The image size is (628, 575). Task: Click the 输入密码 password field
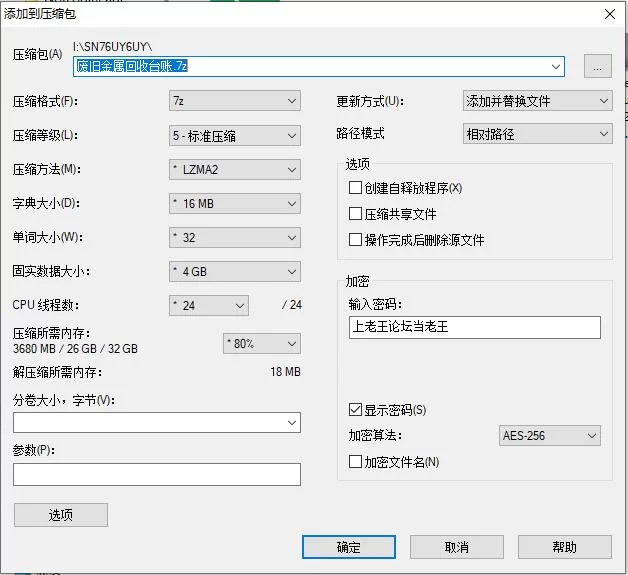(475, 327)
